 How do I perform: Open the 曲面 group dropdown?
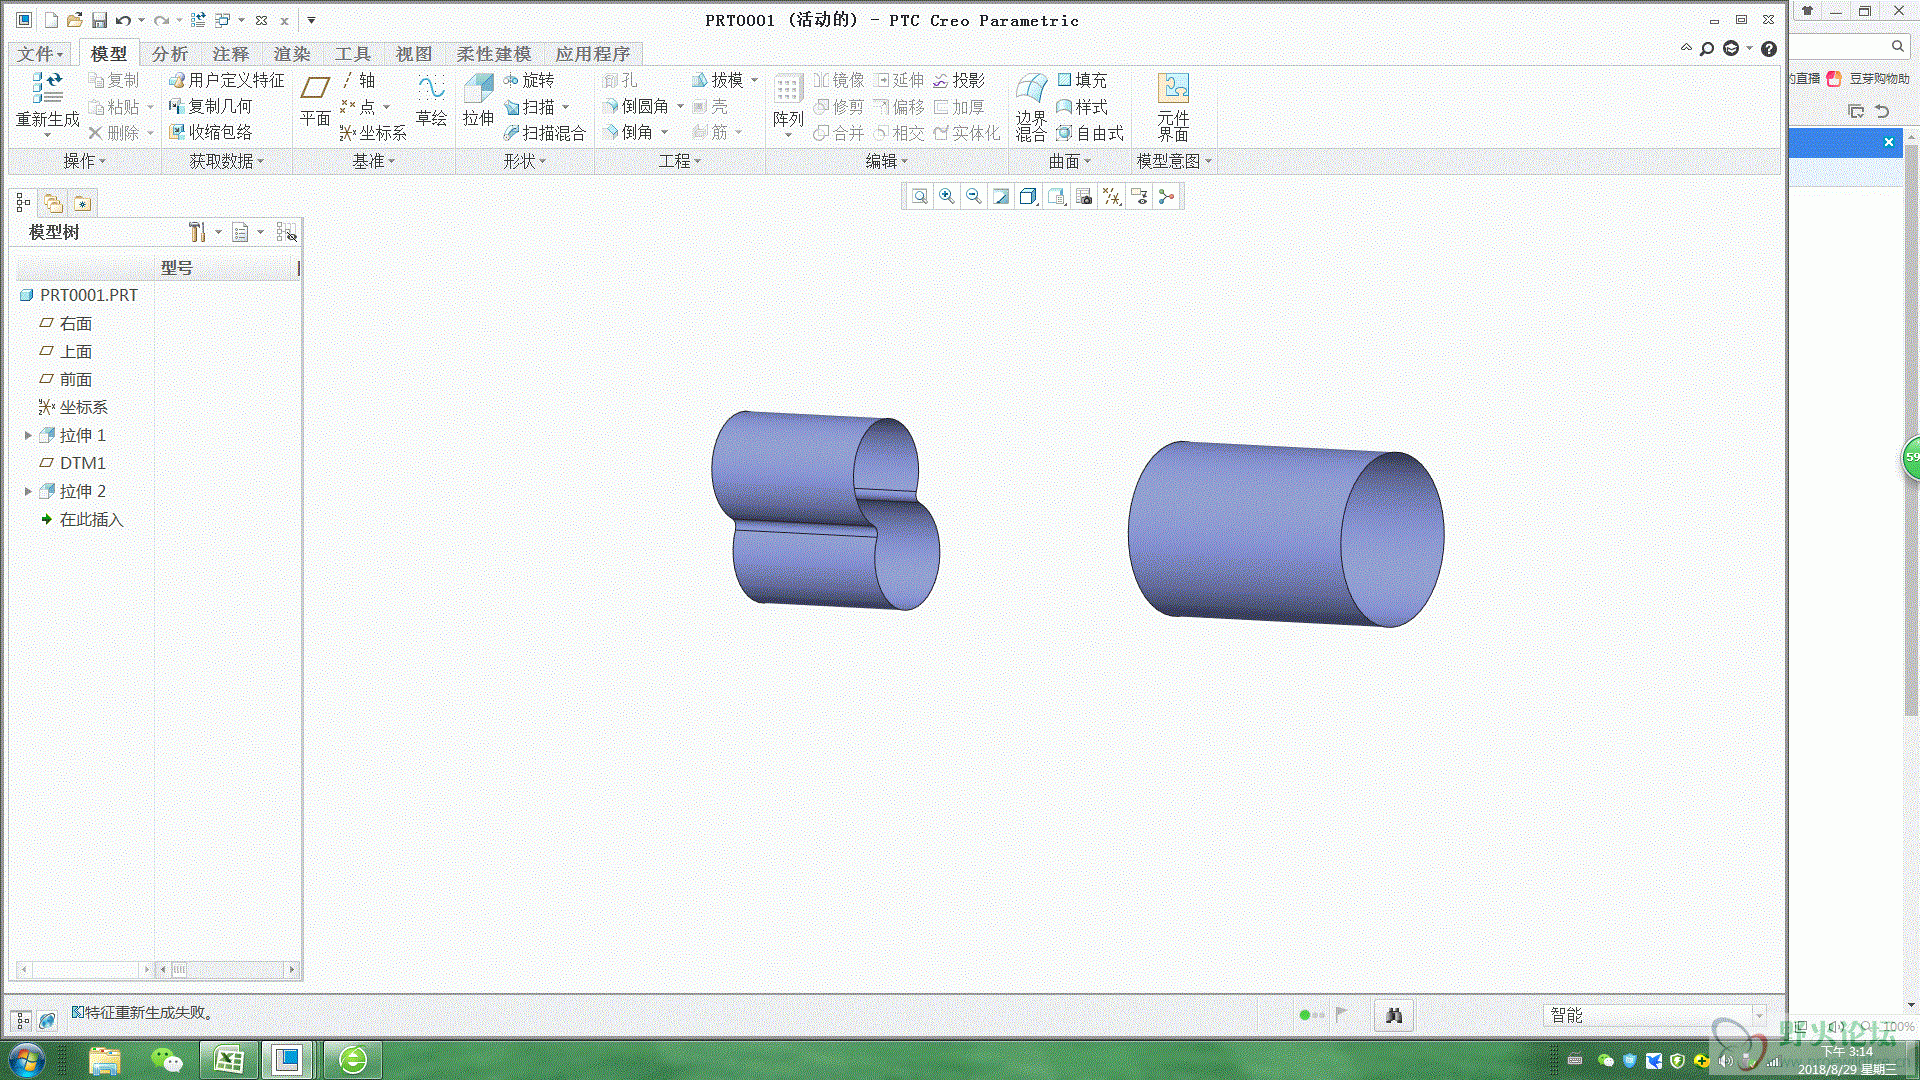(1069, 161)
